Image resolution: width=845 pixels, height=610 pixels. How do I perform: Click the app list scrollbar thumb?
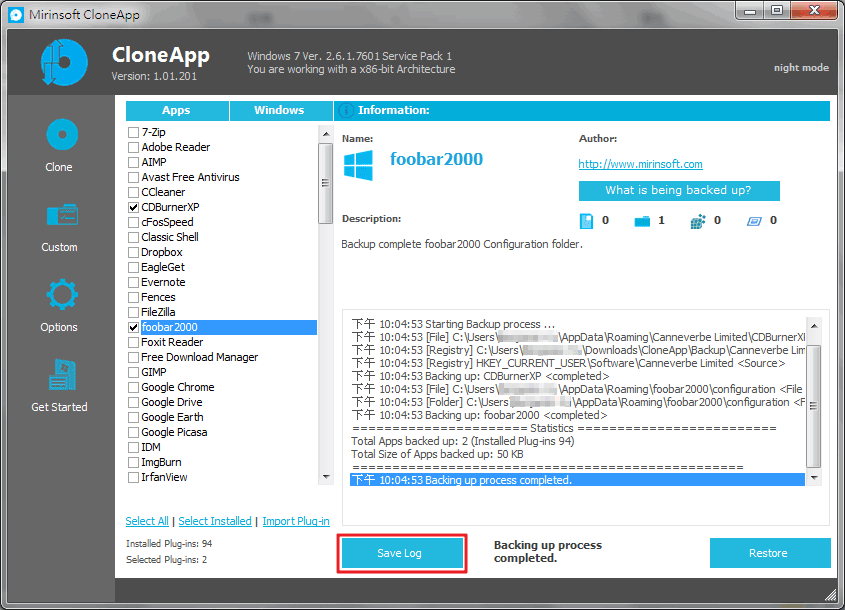(325, 183)
